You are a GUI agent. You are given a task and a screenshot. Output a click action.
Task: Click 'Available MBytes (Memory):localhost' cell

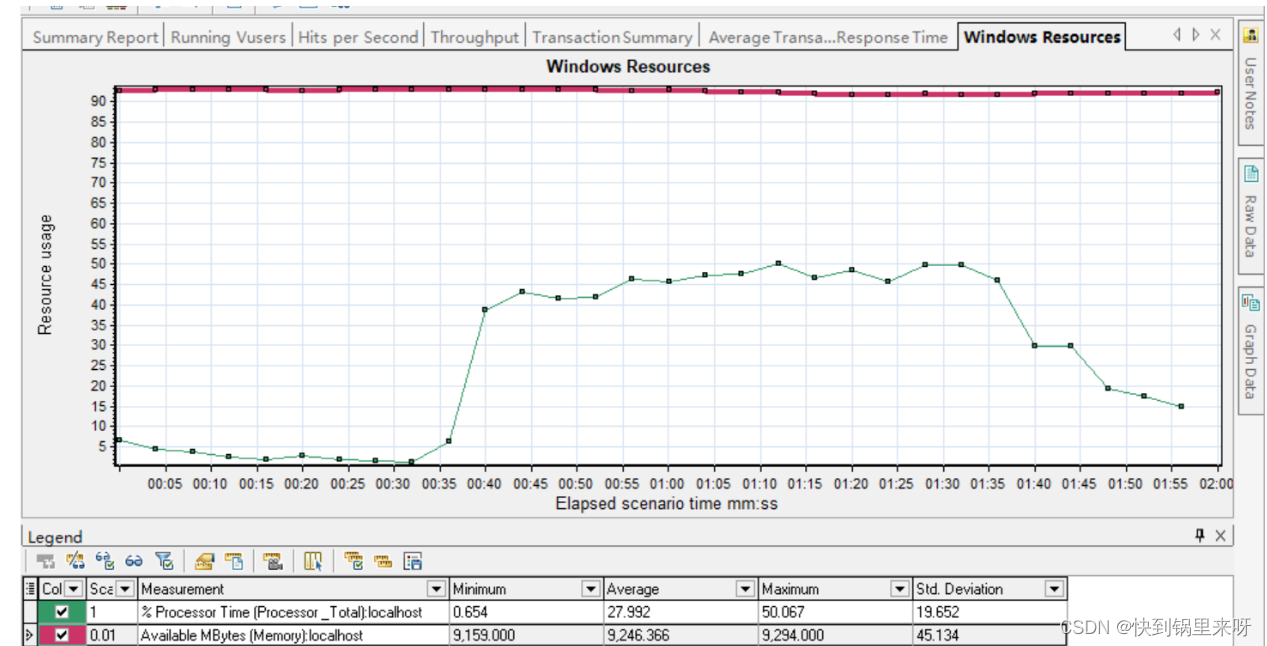(x=293, y=635)
